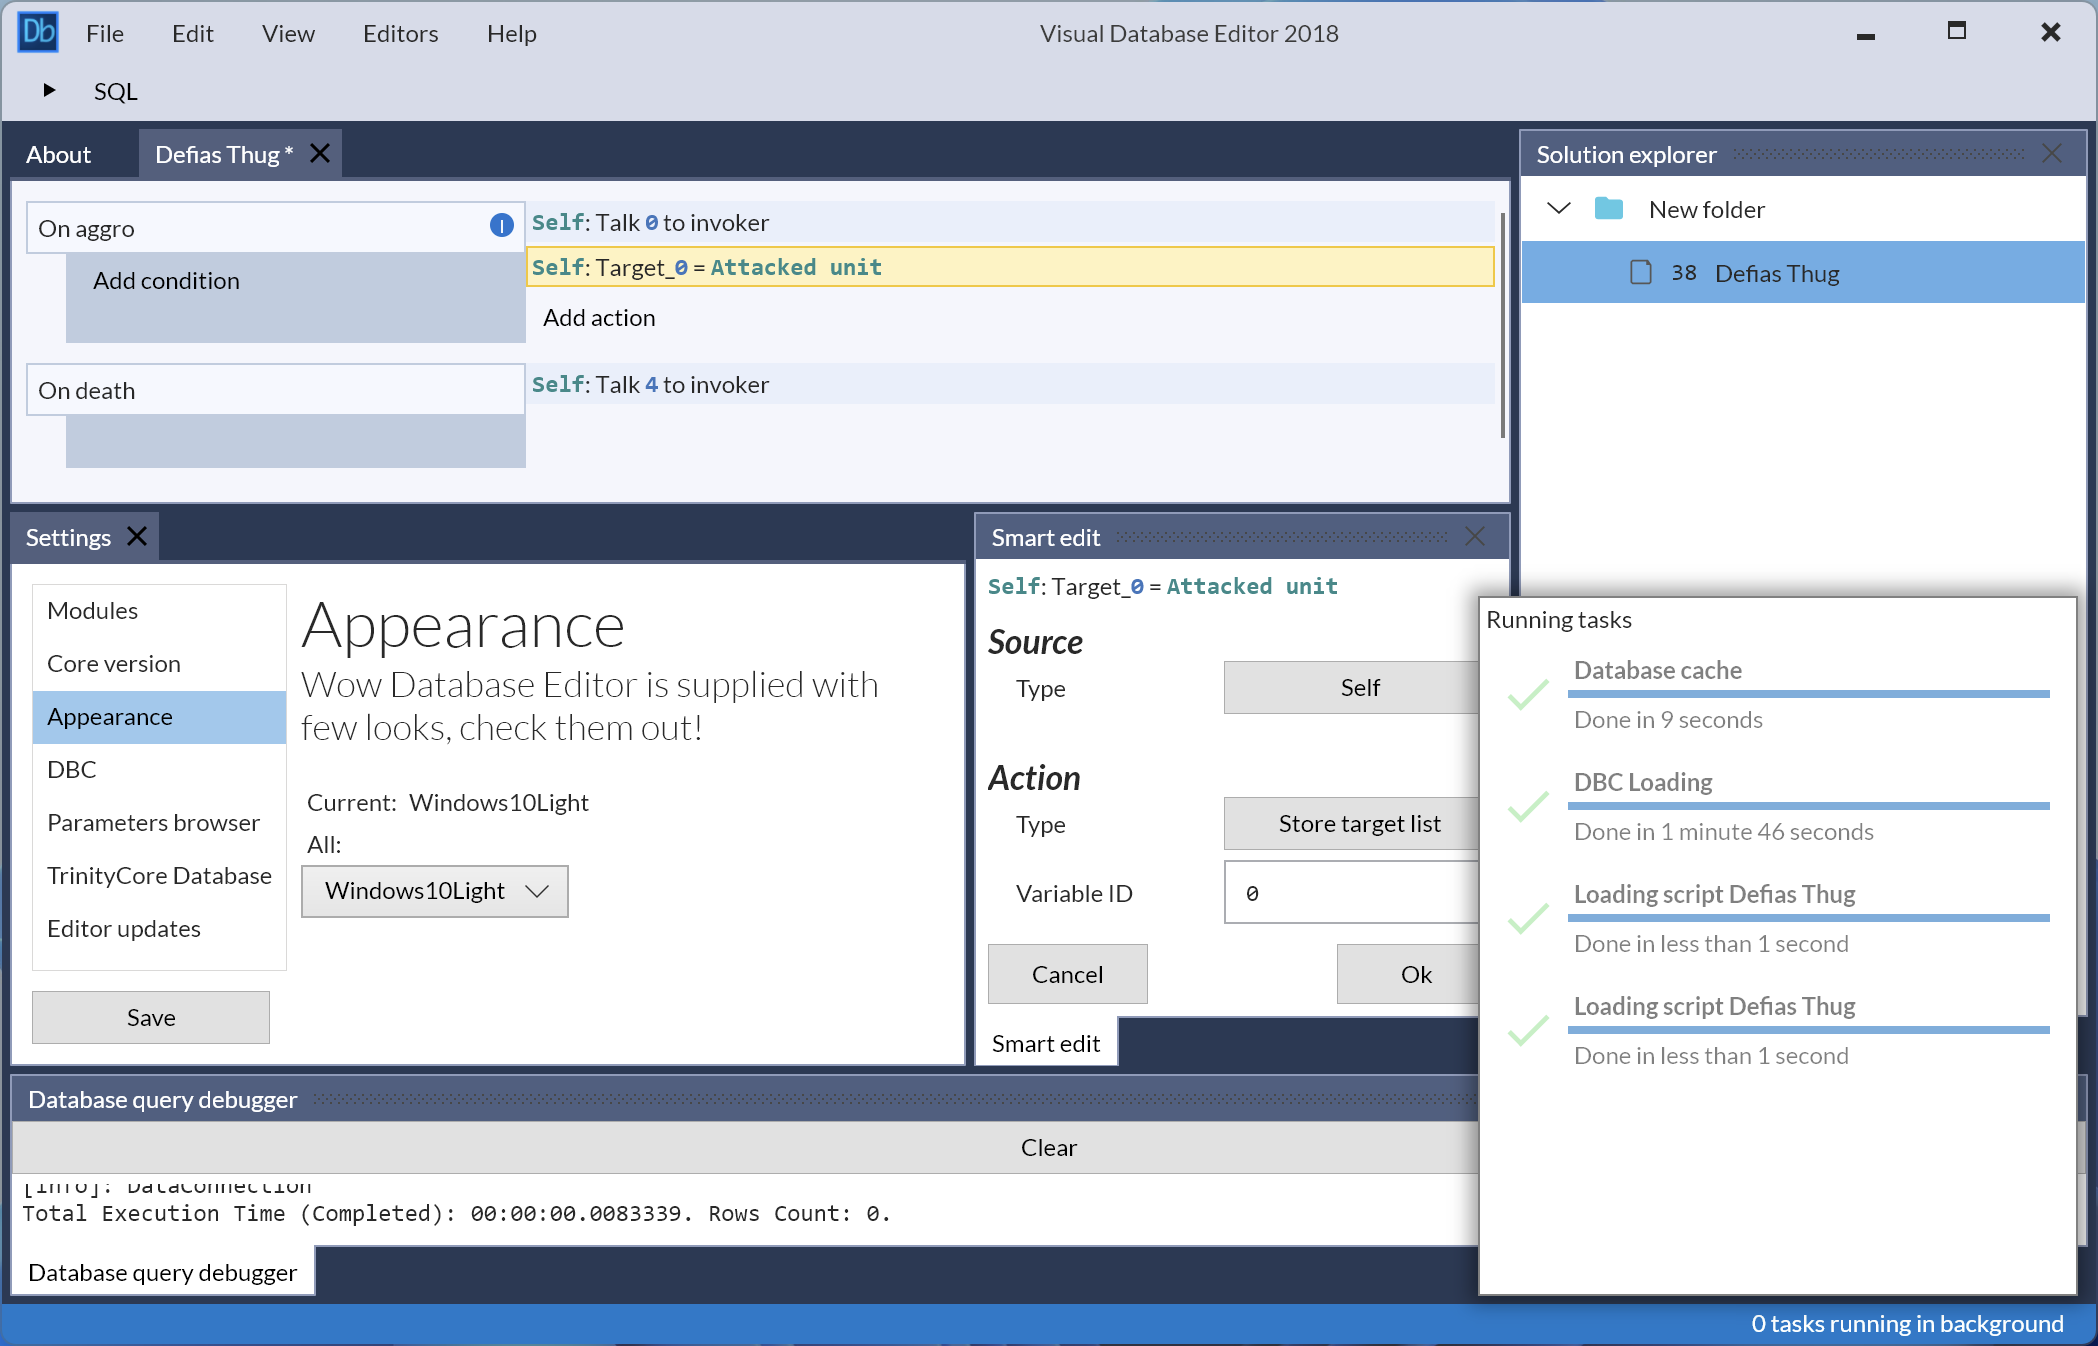Click the Save button in Settings
Screen dimensions: 2098x1346
click(150, 1017)
